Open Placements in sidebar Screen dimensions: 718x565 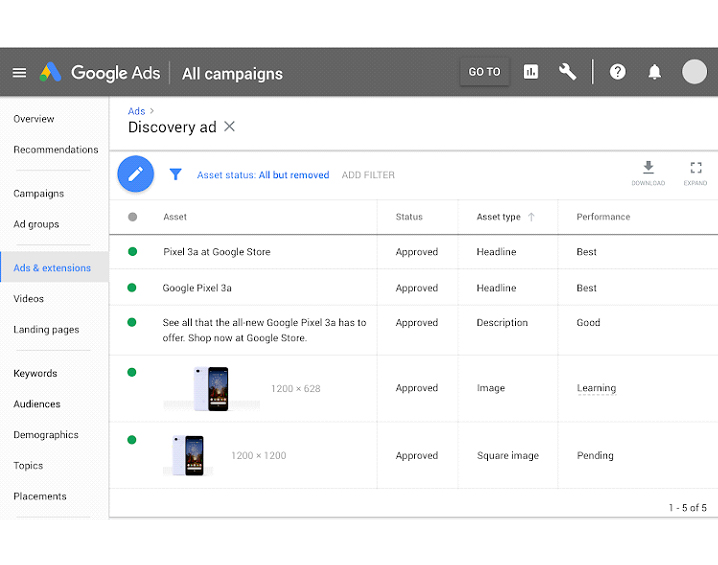pos(40,496)
